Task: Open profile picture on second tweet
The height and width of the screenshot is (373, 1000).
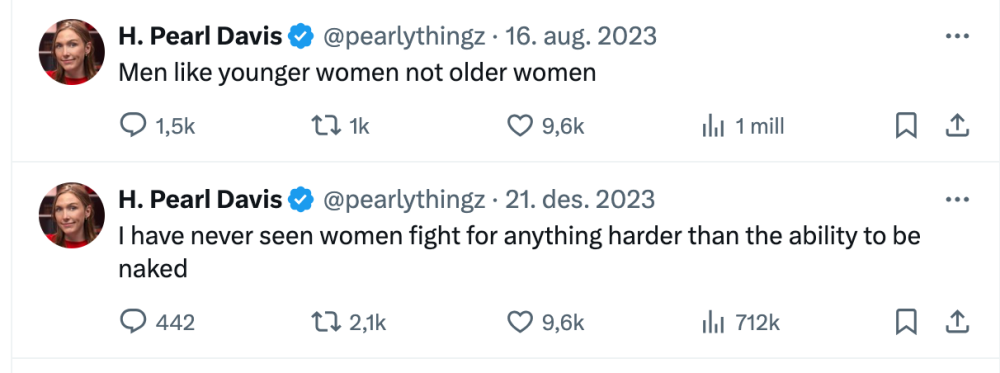Action: tap(71, 215)
